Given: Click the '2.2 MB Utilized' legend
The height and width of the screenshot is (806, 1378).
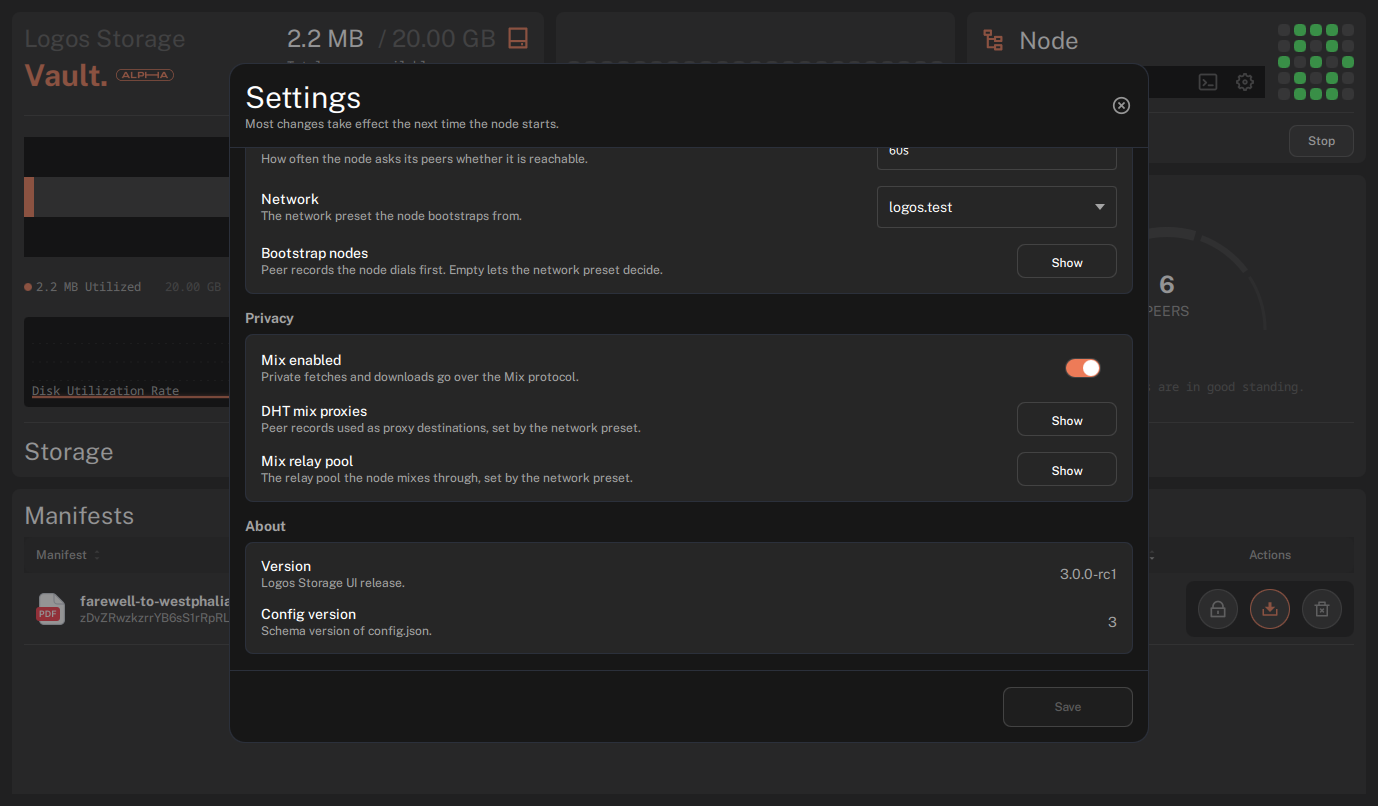Looking at the screenshot, I should 83,287.
